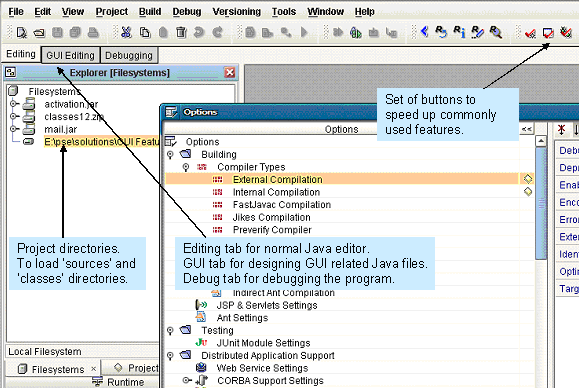Click the Options tree vertical scrollbar thumb
579x388 pixels.
(x=541, y=203)
